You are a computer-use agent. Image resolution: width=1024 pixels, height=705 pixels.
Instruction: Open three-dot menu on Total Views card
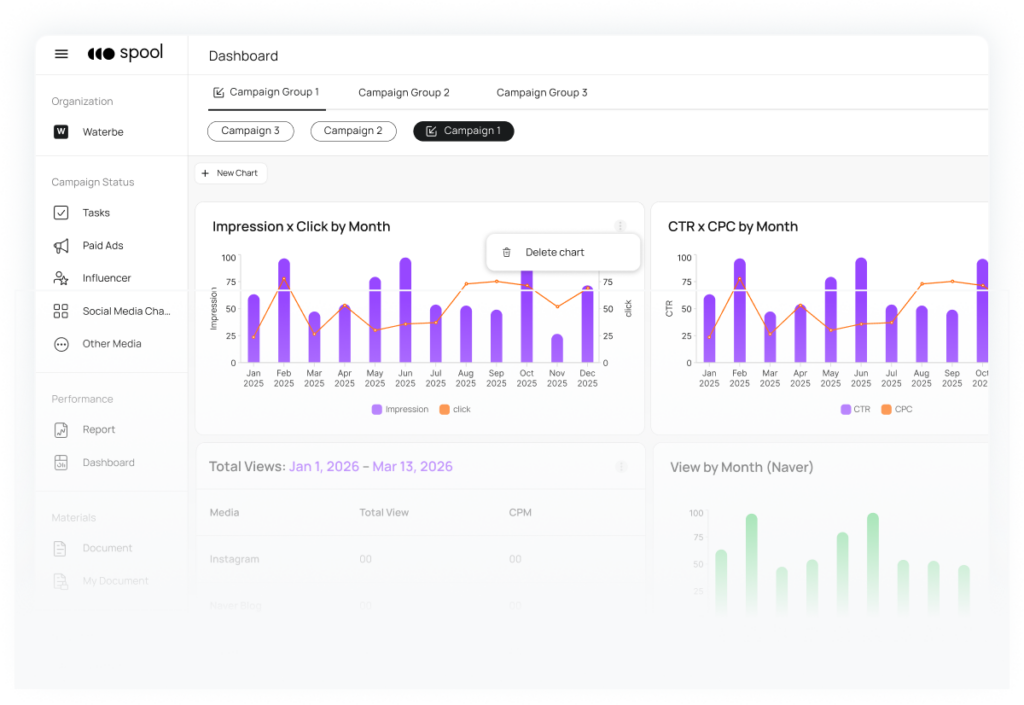pos(621,466)
